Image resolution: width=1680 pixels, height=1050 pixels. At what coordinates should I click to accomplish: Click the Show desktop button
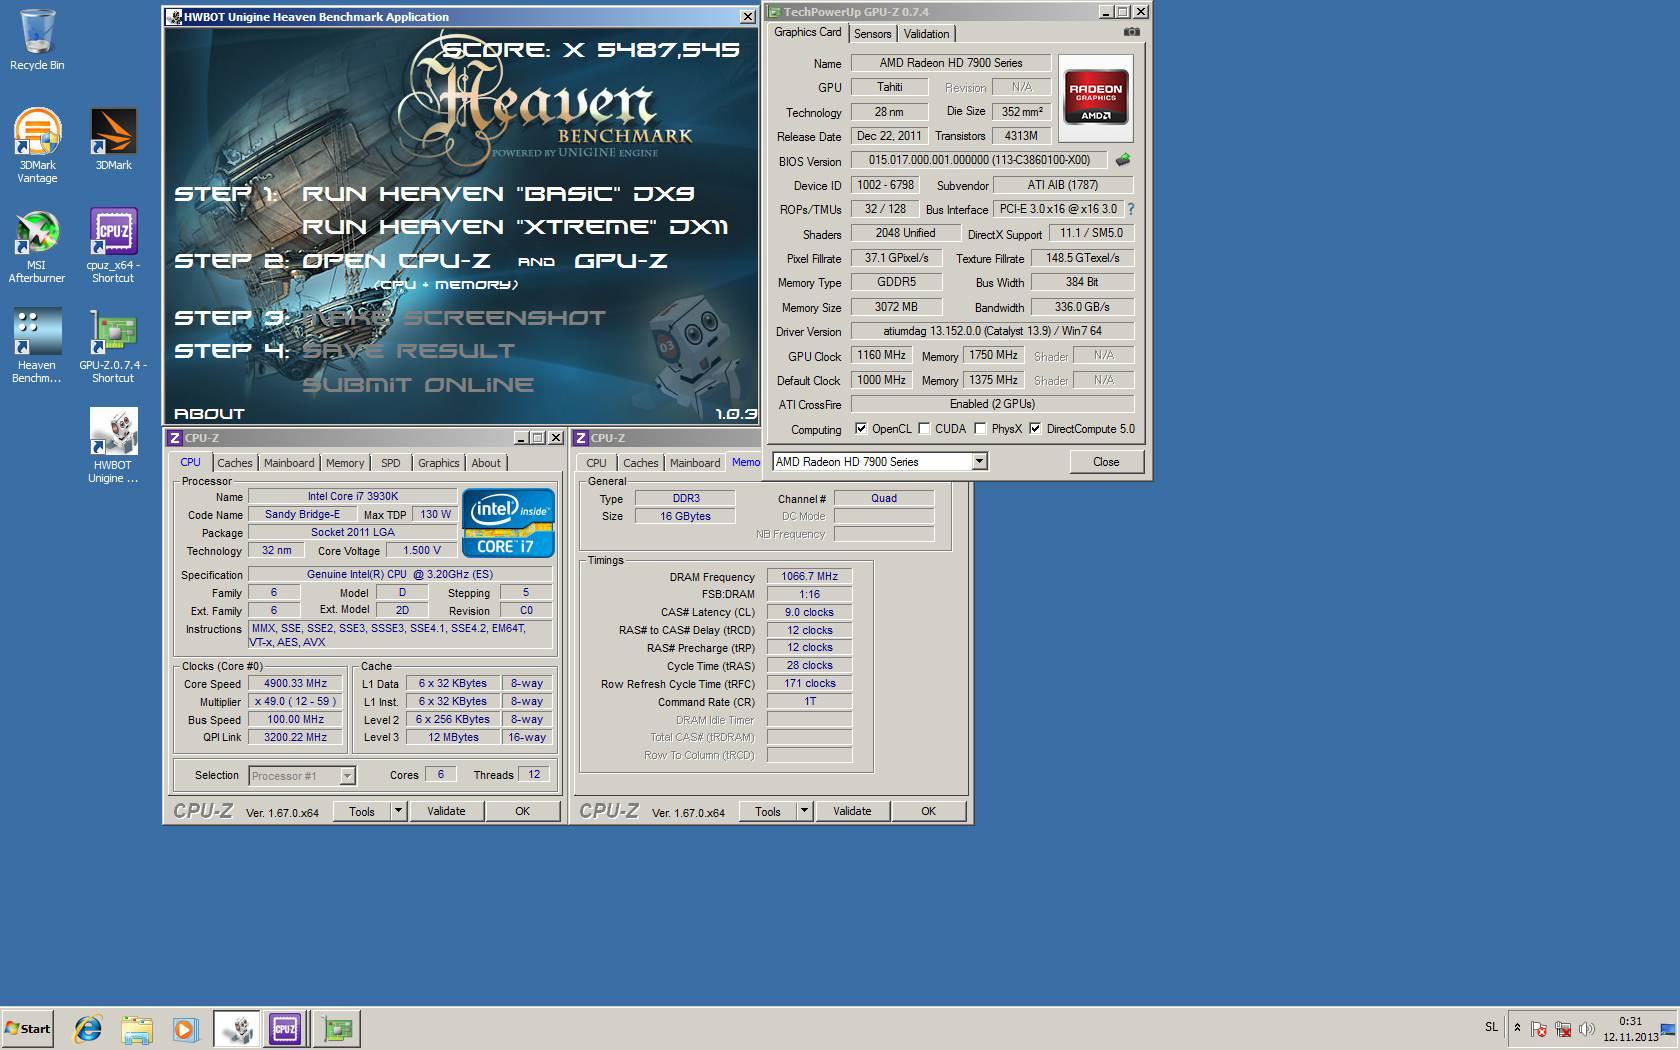[1669, 1028]
